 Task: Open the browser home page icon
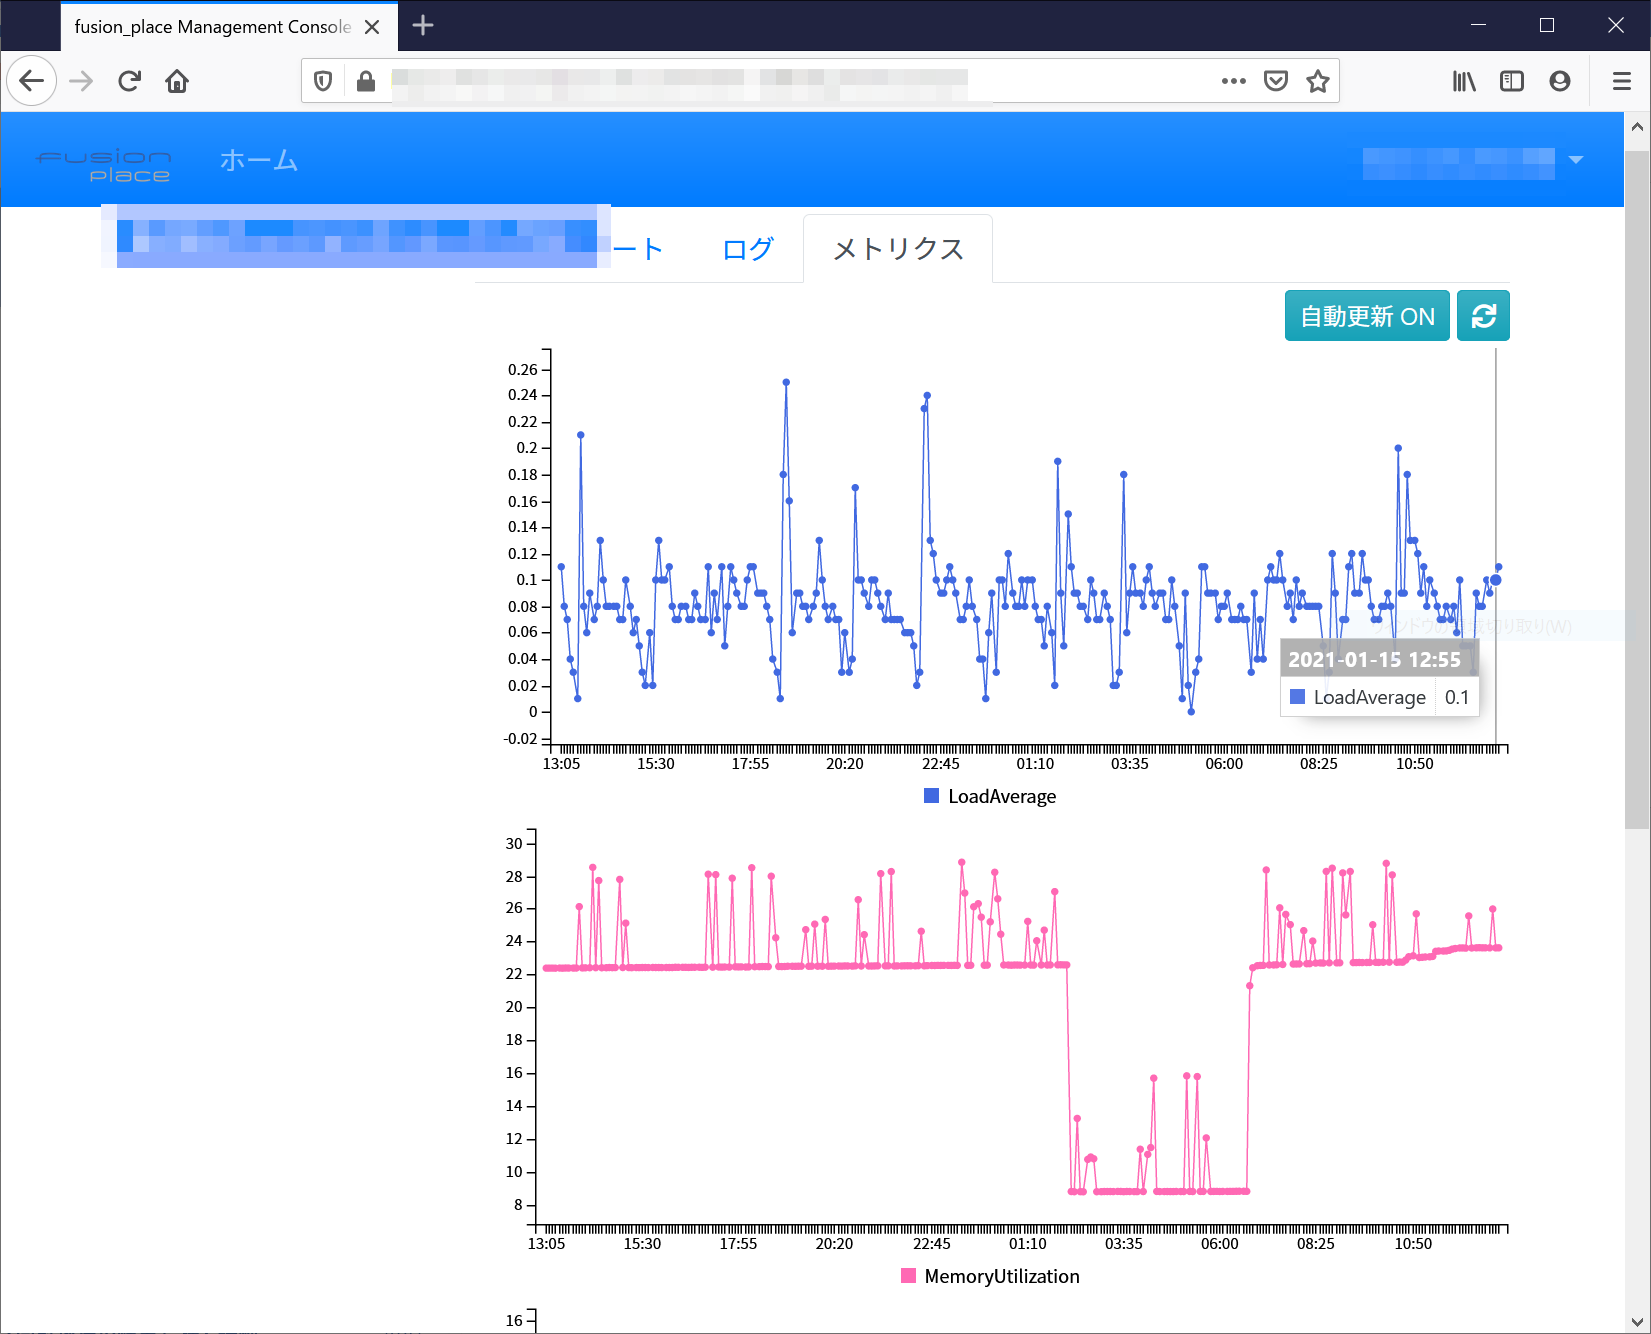click(x=177, y=81)
